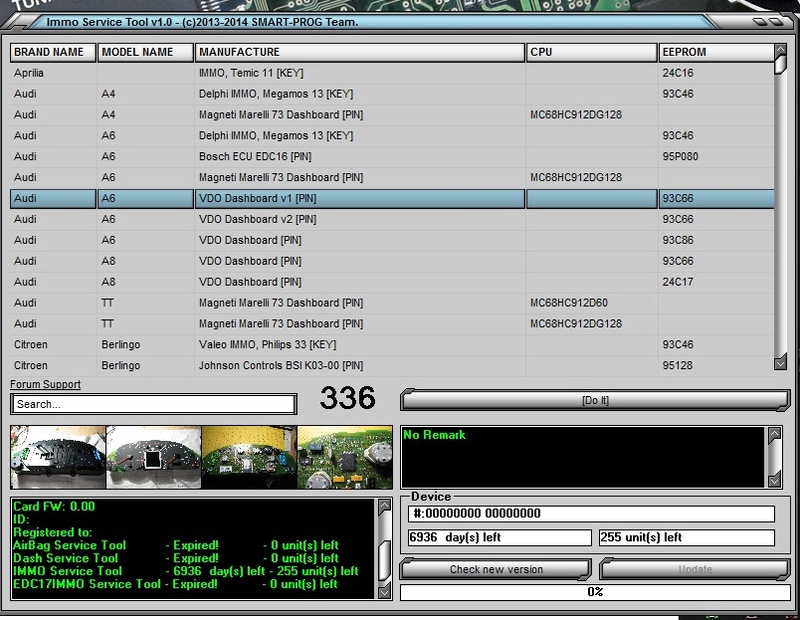Select Audi A8 row with 24C17 EEPROM
This screenshot has height=620, width=800.
click(392, 282)
